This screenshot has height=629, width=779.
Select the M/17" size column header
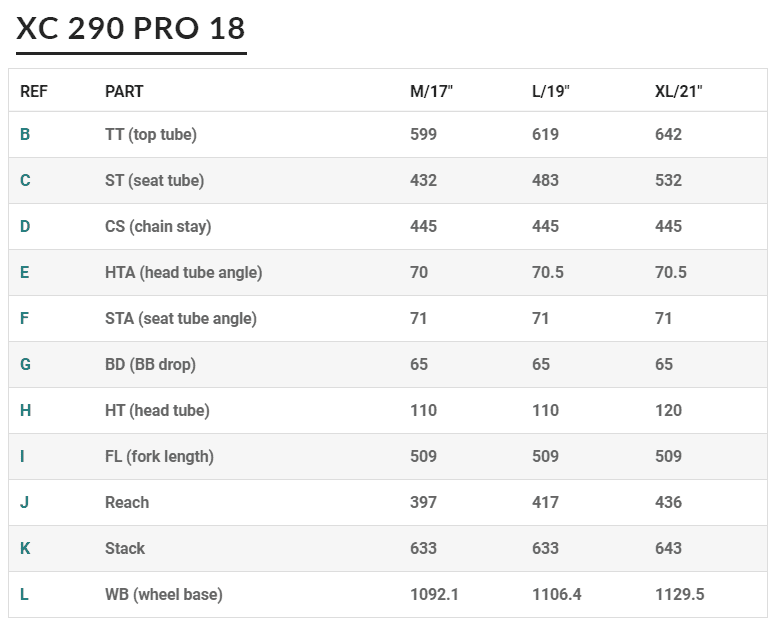click(432, 91)
